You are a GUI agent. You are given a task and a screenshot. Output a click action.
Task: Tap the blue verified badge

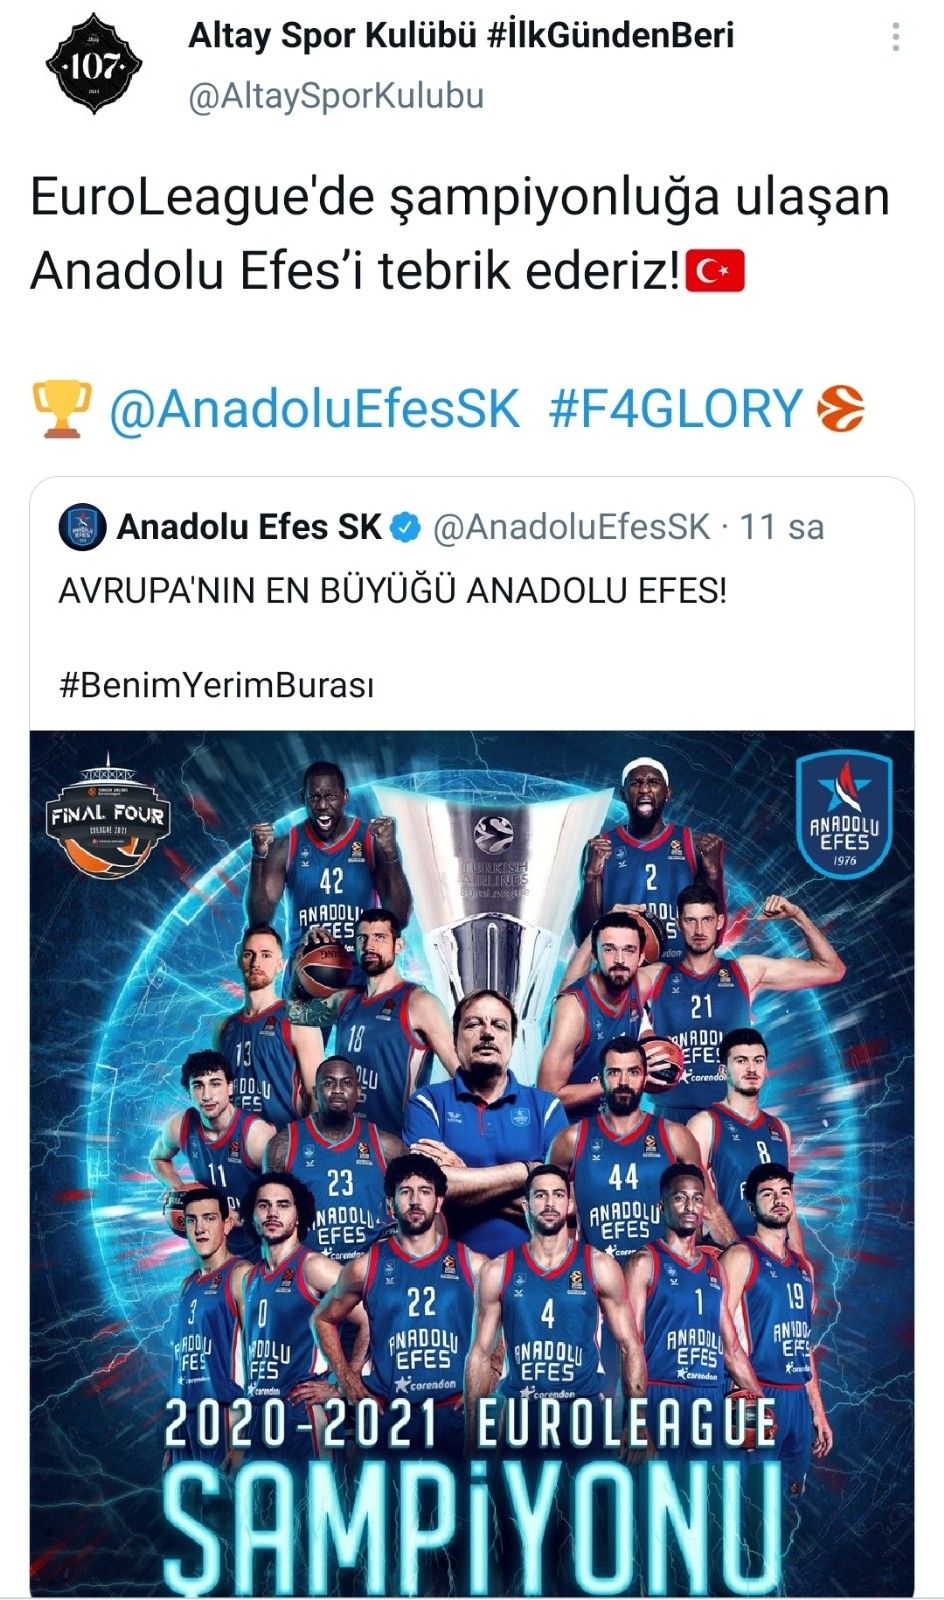point(405,528)
